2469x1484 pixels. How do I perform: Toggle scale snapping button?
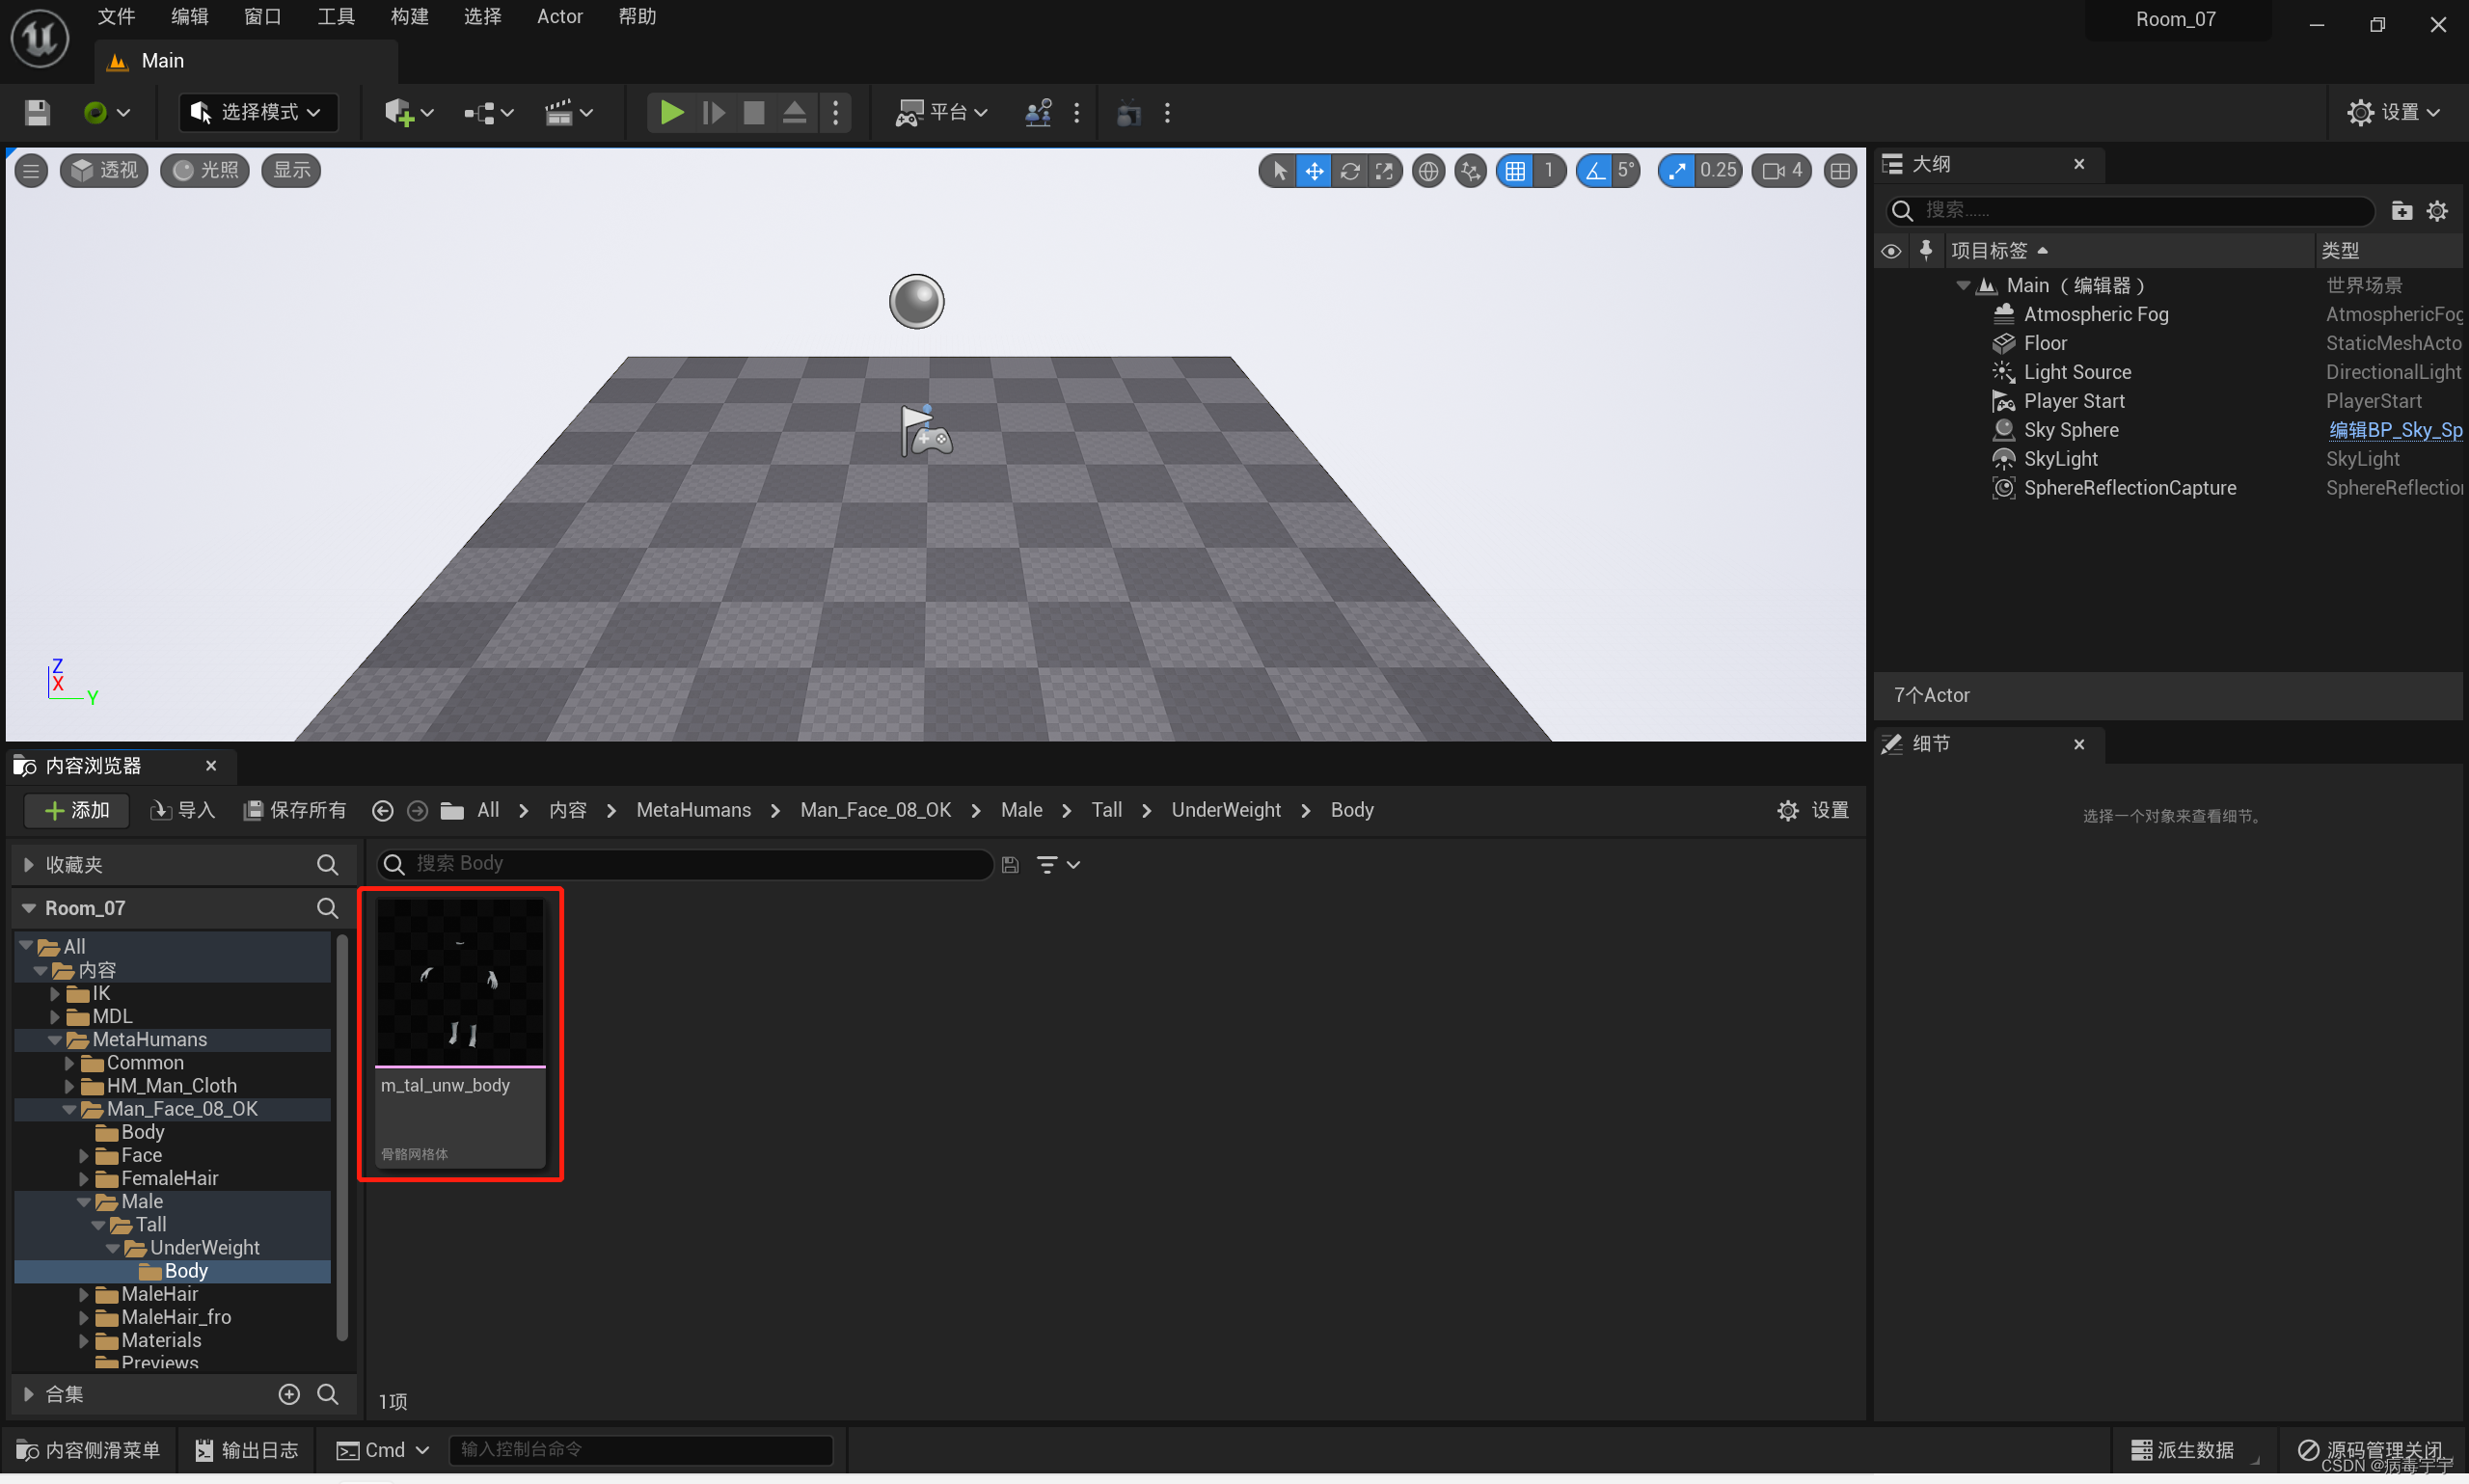1677,171
